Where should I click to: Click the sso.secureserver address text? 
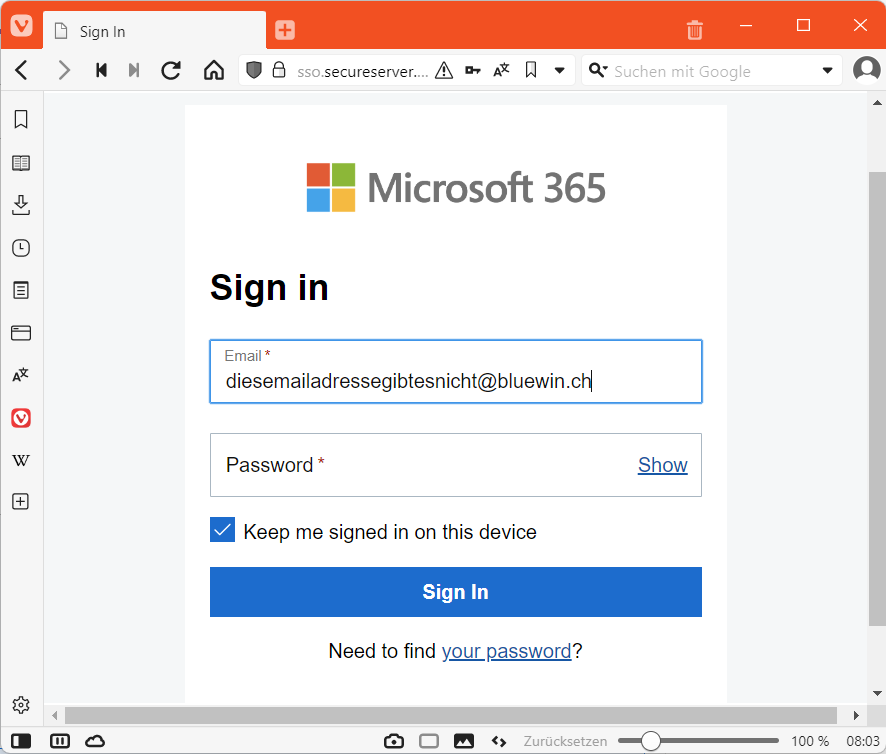363,71
